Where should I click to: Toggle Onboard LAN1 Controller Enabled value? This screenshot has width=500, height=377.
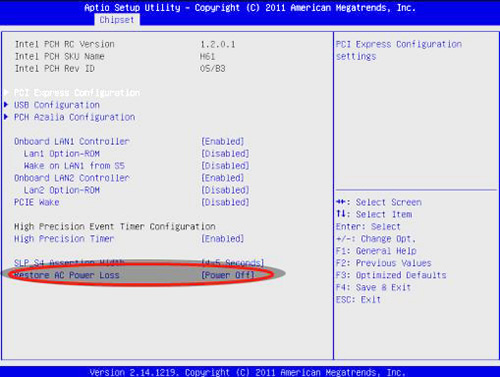tap(223, 141)
